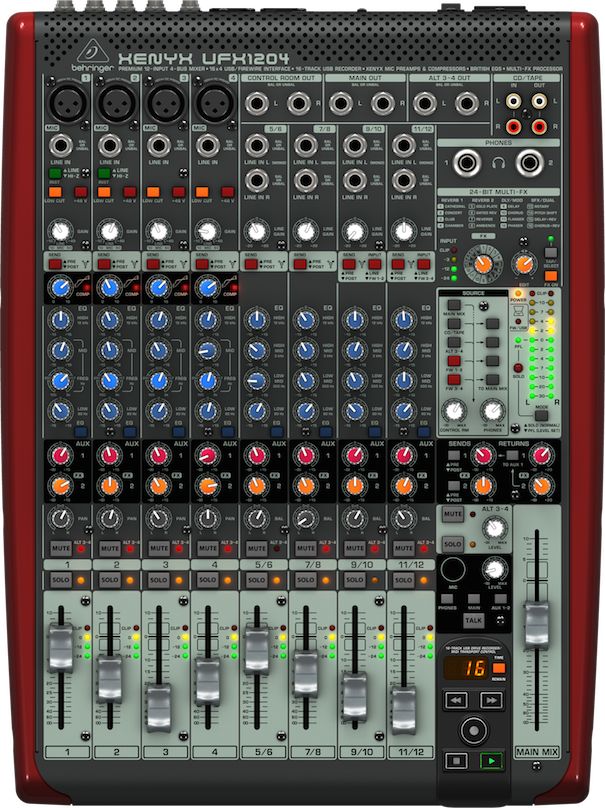Mute the ALT 3-4 bus
Viewport: 605px width, 808px height.
coord(452,514)
